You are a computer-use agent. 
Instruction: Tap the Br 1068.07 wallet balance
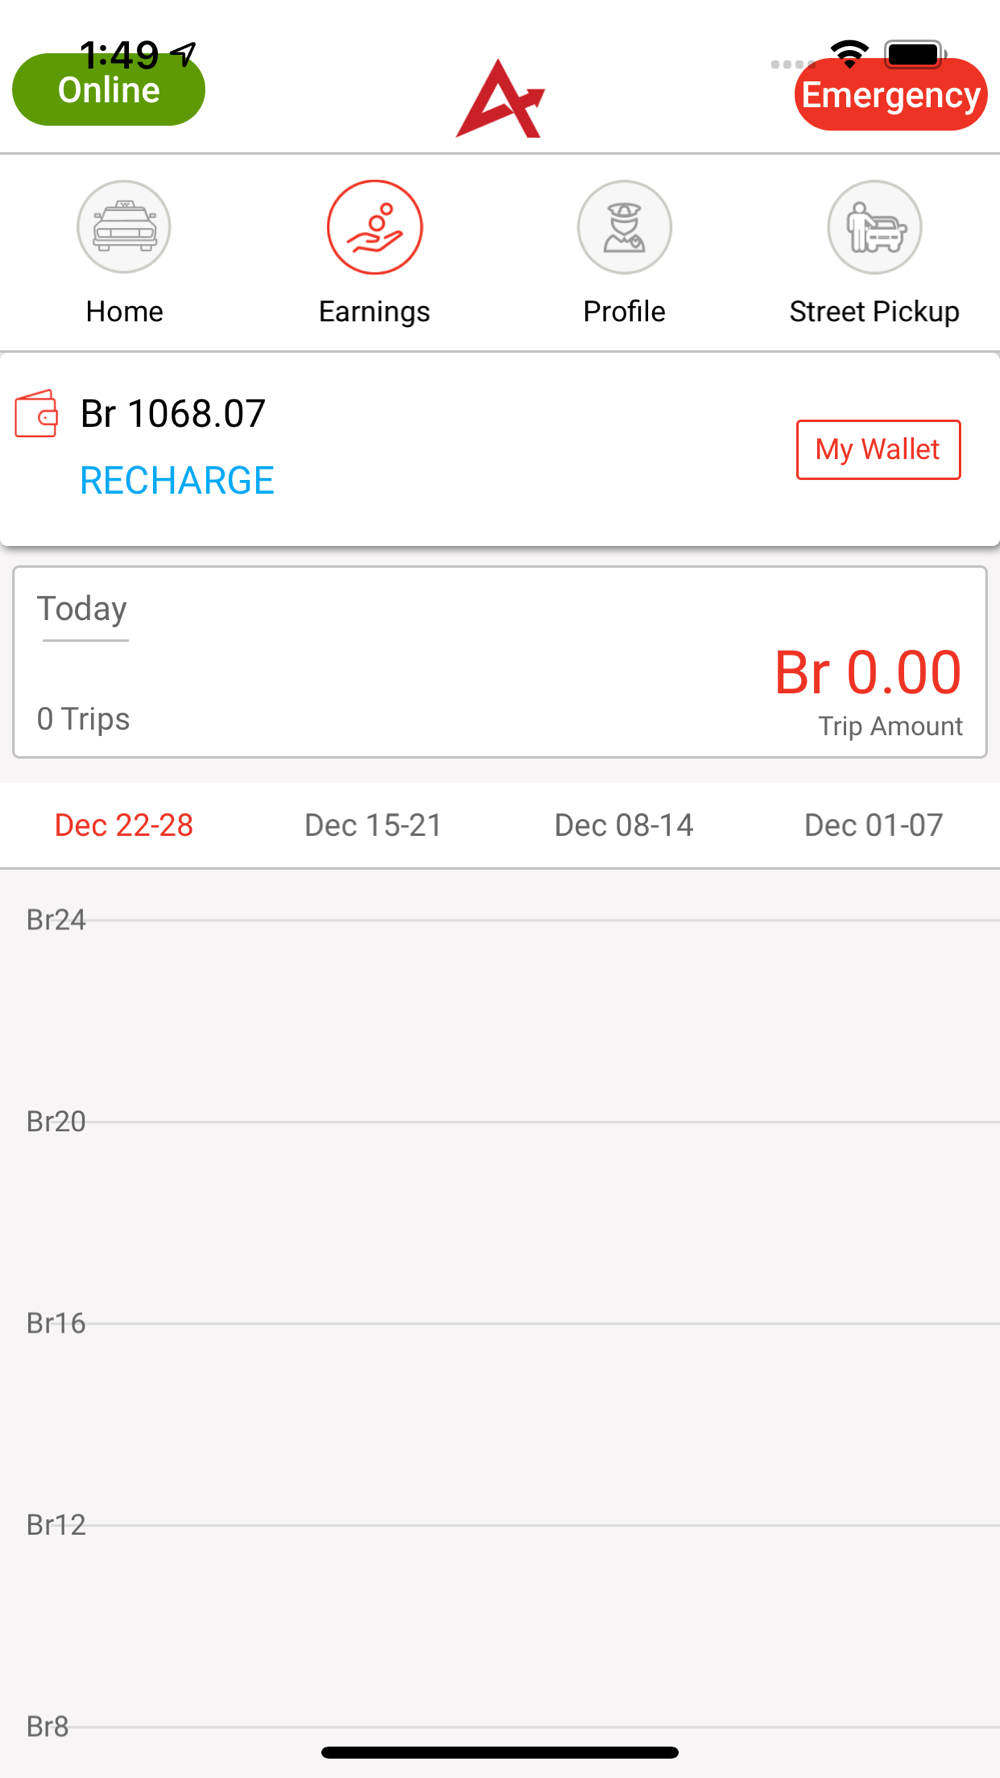(173, 414)
